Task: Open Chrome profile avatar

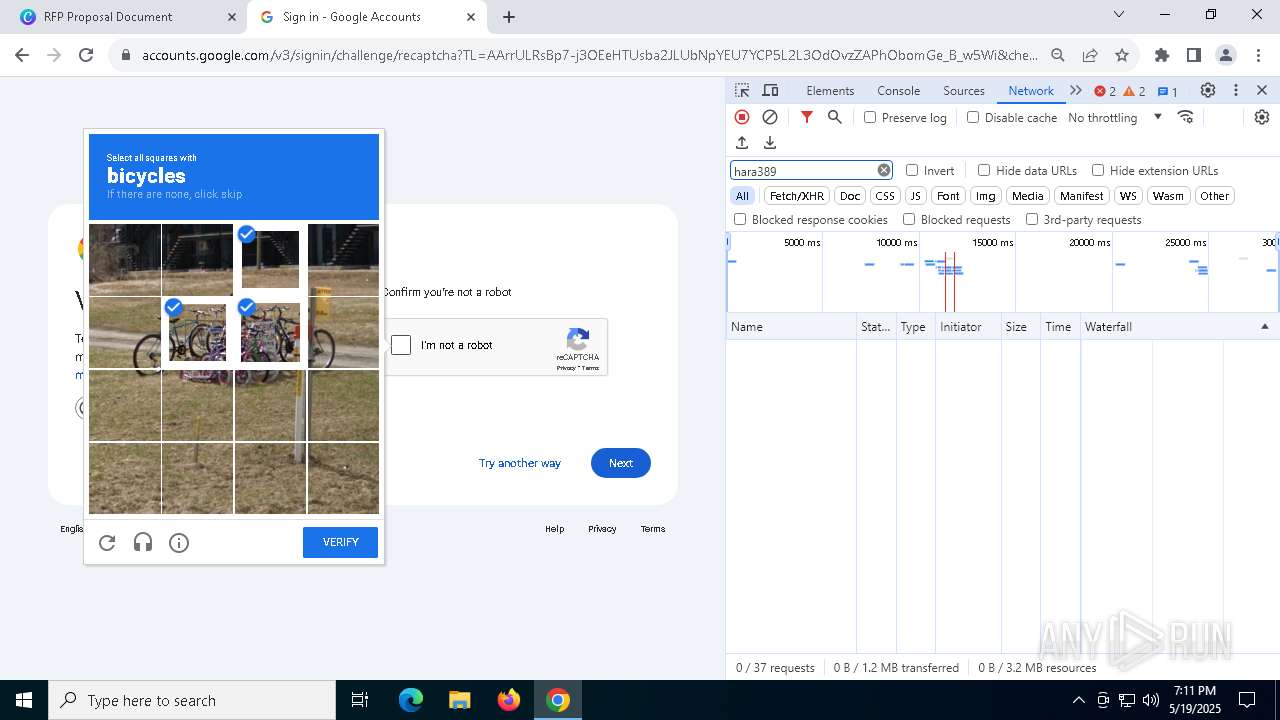Action: 1226,55
